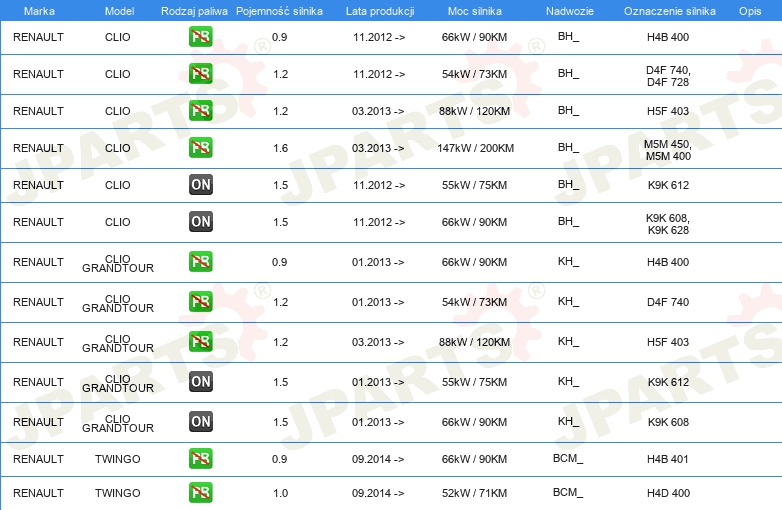Click production date 09.2014 in Twingo 0.9 row
This screenshot has width=782, height=510.
tap(378, 459)
